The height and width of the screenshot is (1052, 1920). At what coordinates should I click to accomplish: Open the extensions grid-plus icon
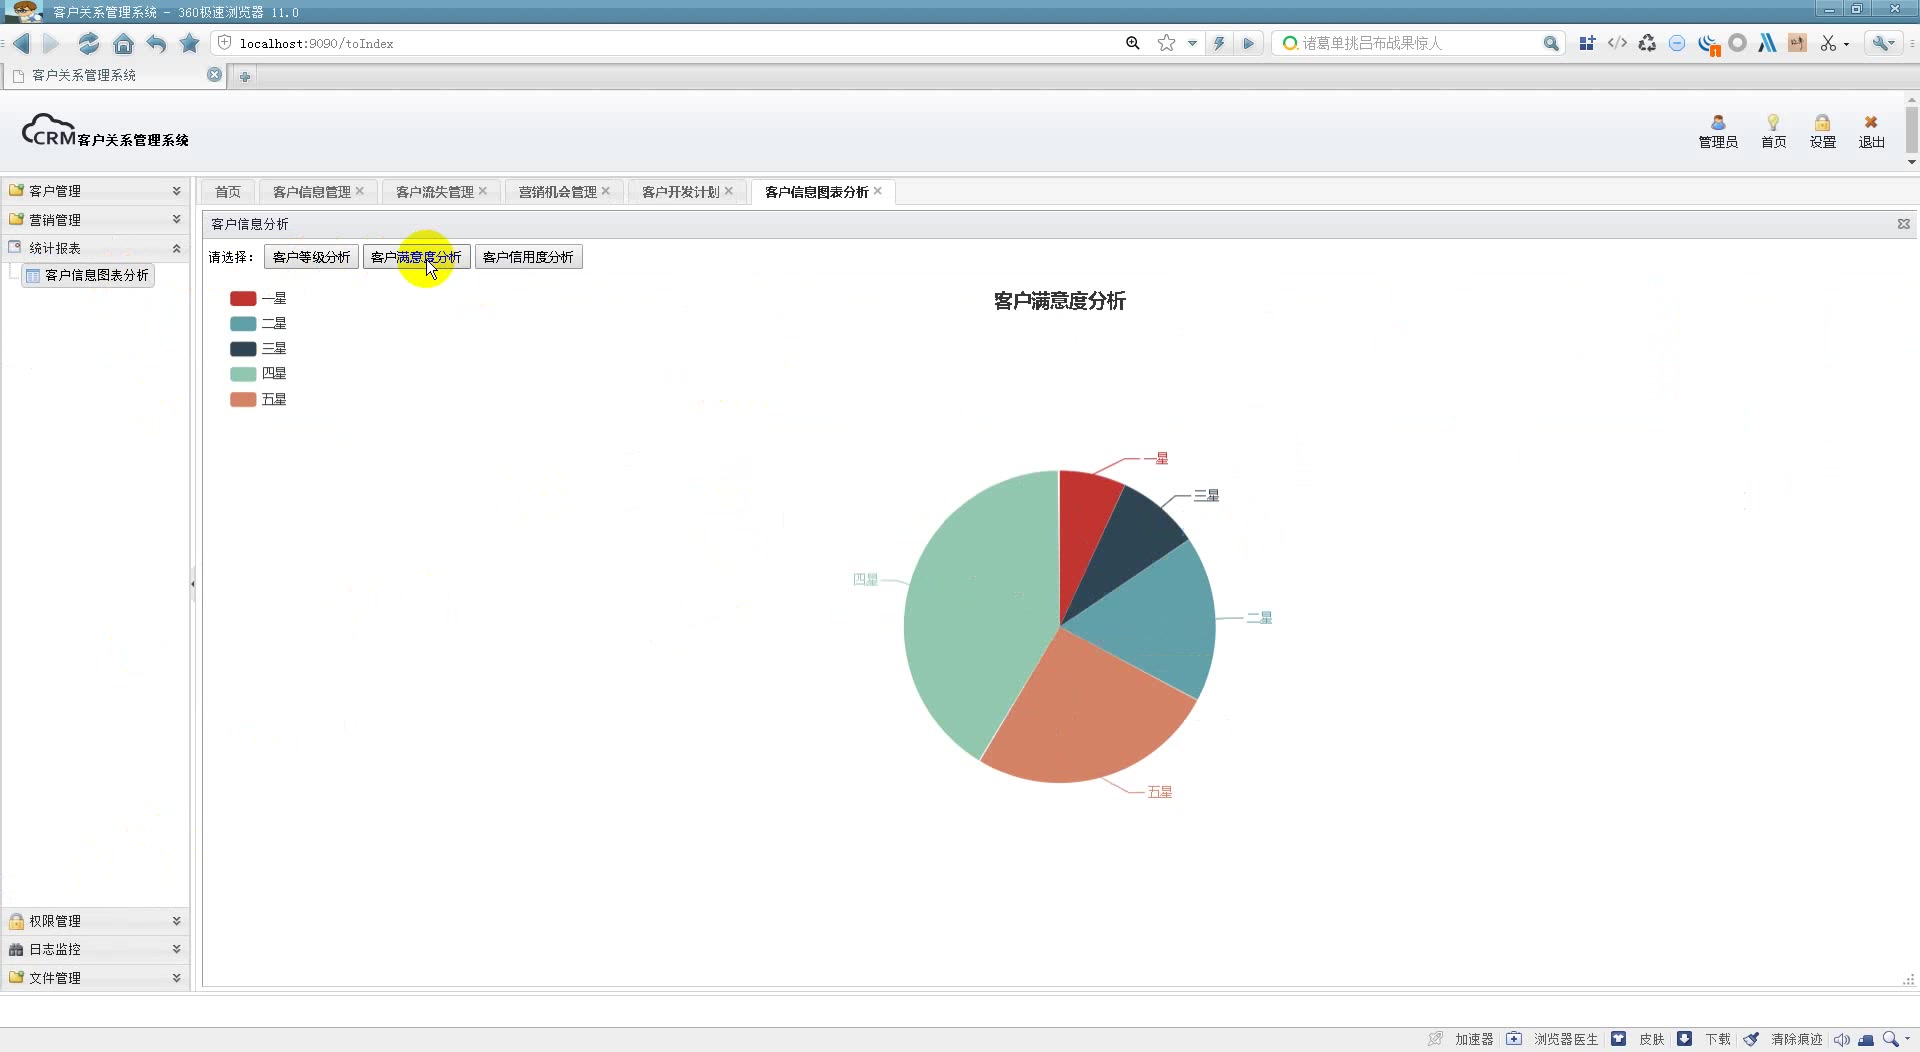[1587, 43]
